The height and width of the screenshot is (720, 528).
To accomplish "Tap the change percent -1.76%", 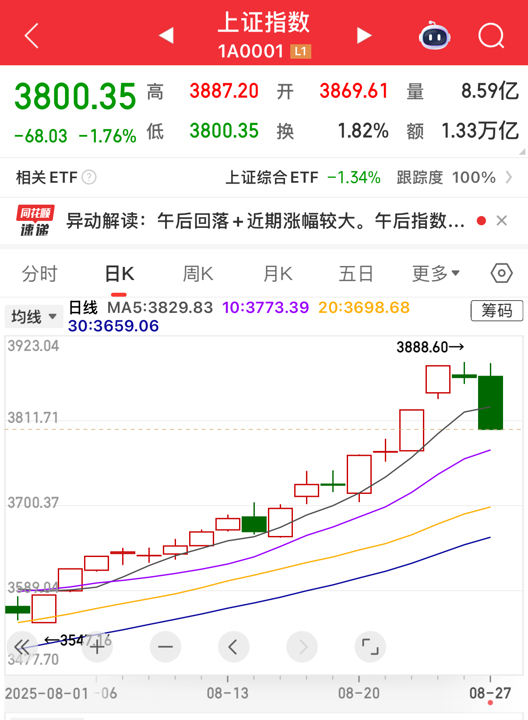I will (107, 136).
